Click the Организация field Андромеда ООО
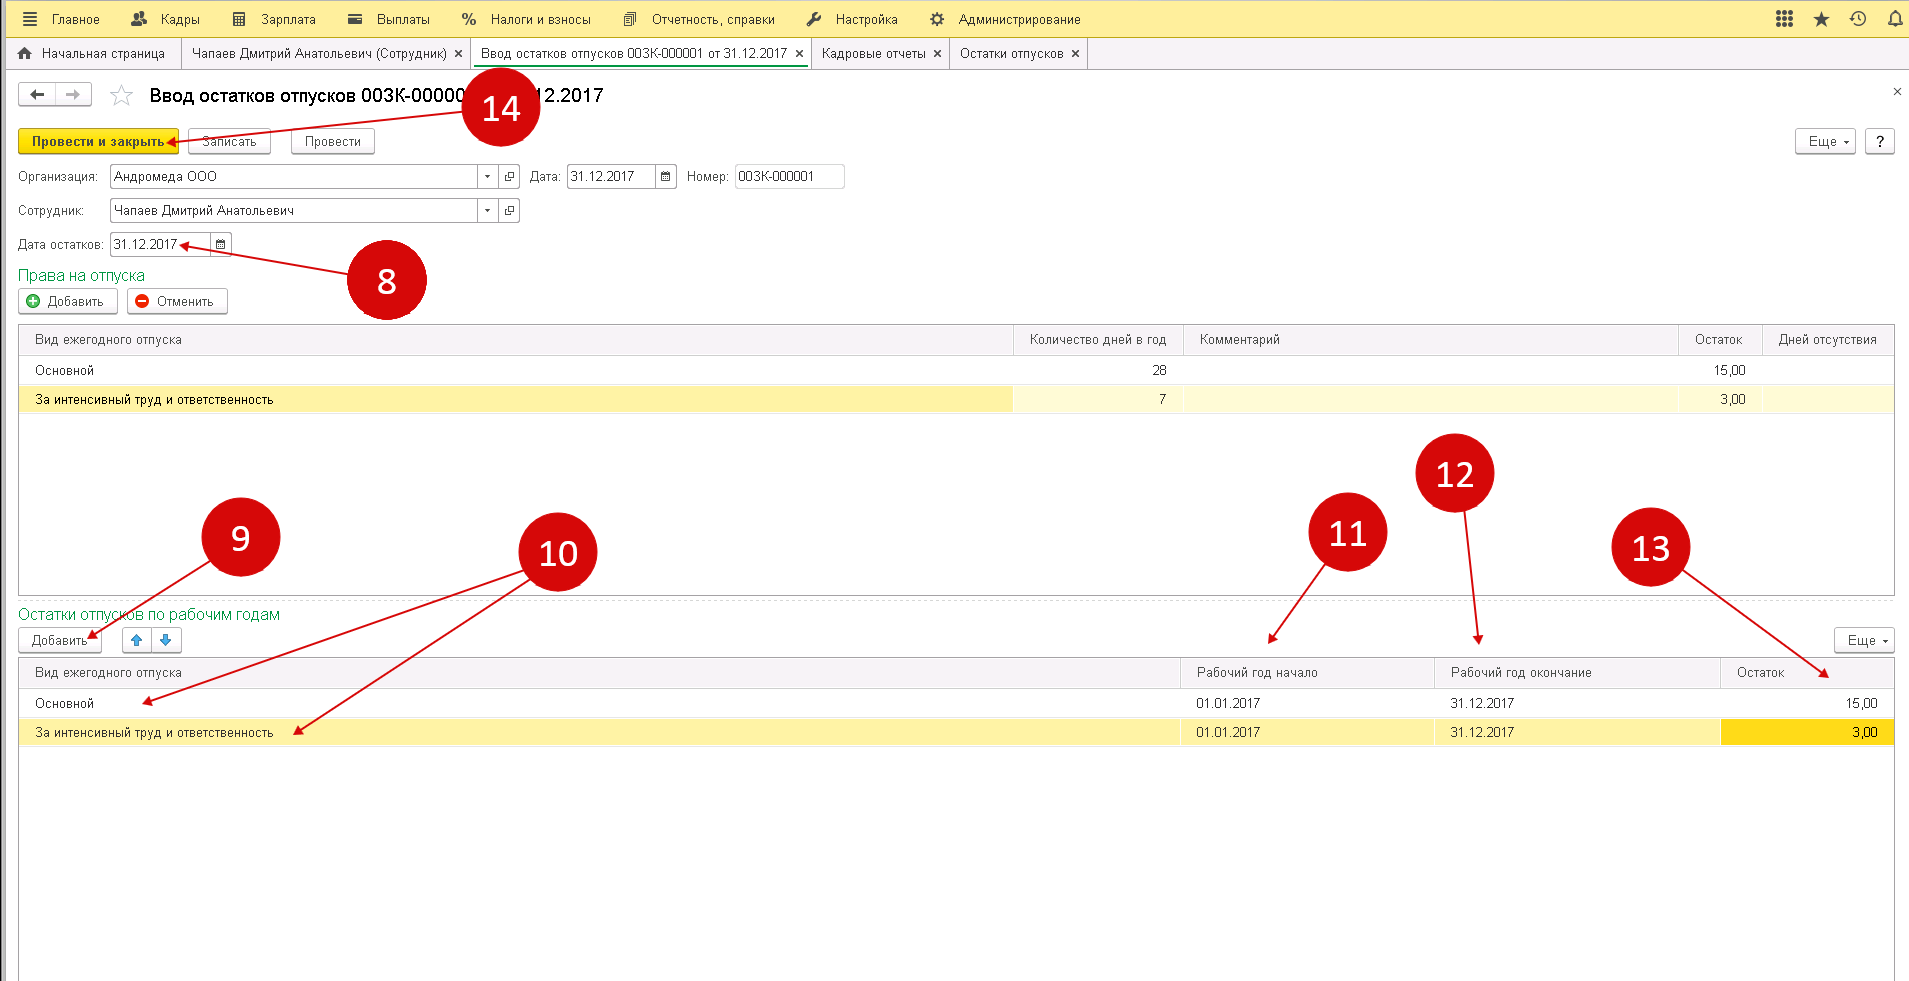Screen dimensions: 1909x981 pyautogui.click(x=293, y=177)
